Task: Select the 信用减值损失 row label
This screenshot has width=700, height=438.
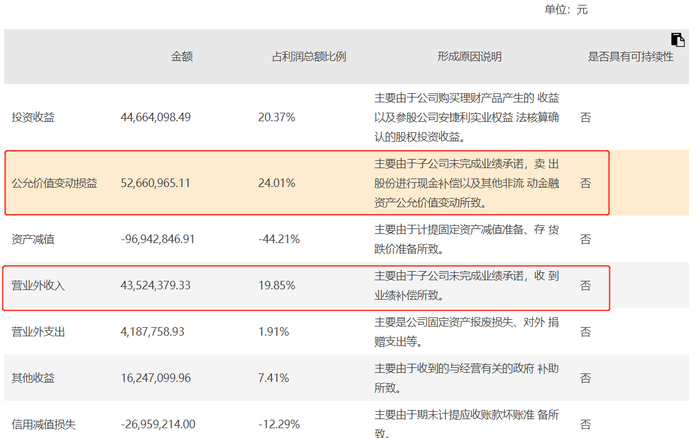Action: [x=44, y=424]
